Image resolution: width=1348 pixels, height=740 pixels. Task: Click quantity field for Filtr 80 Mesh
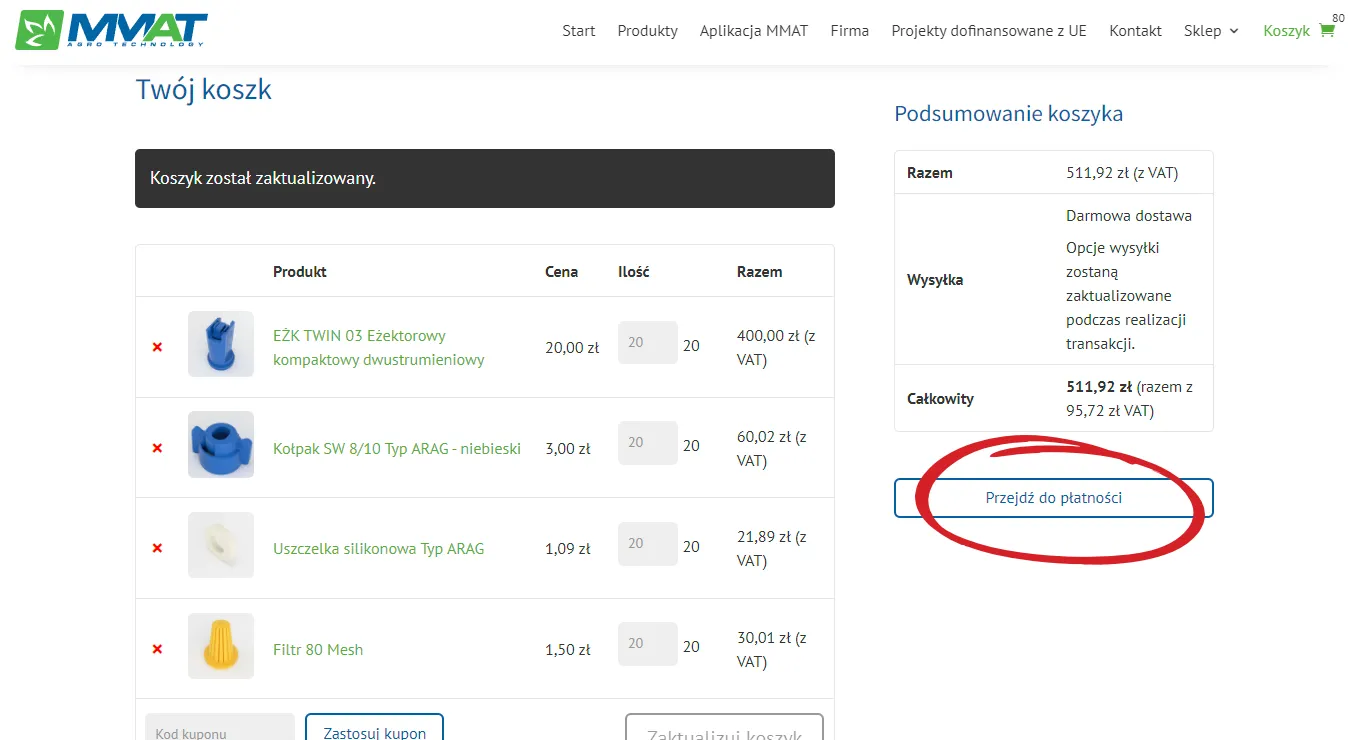(x=648, y=644)
